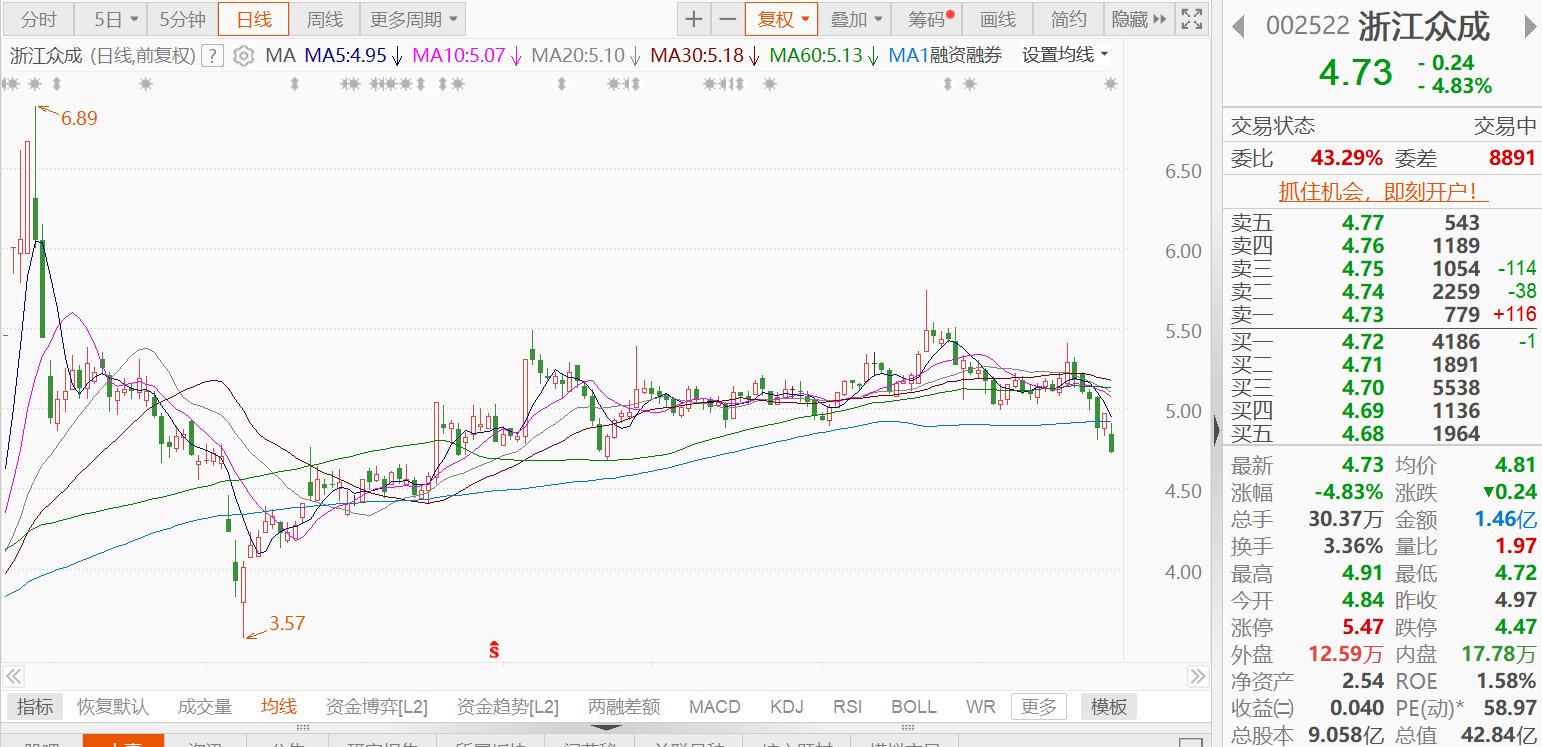Open the 复权 dropdown
This screenshot has width=1542, height=747.
781,19
